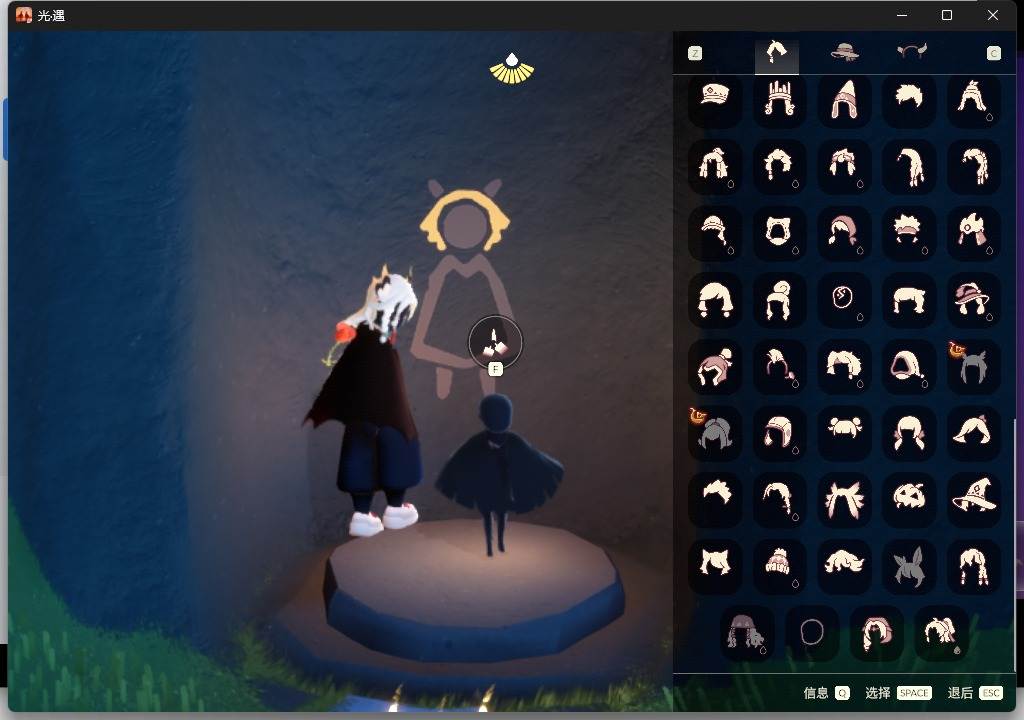Activate the candle interaction prompt icon

click(495, 342)
